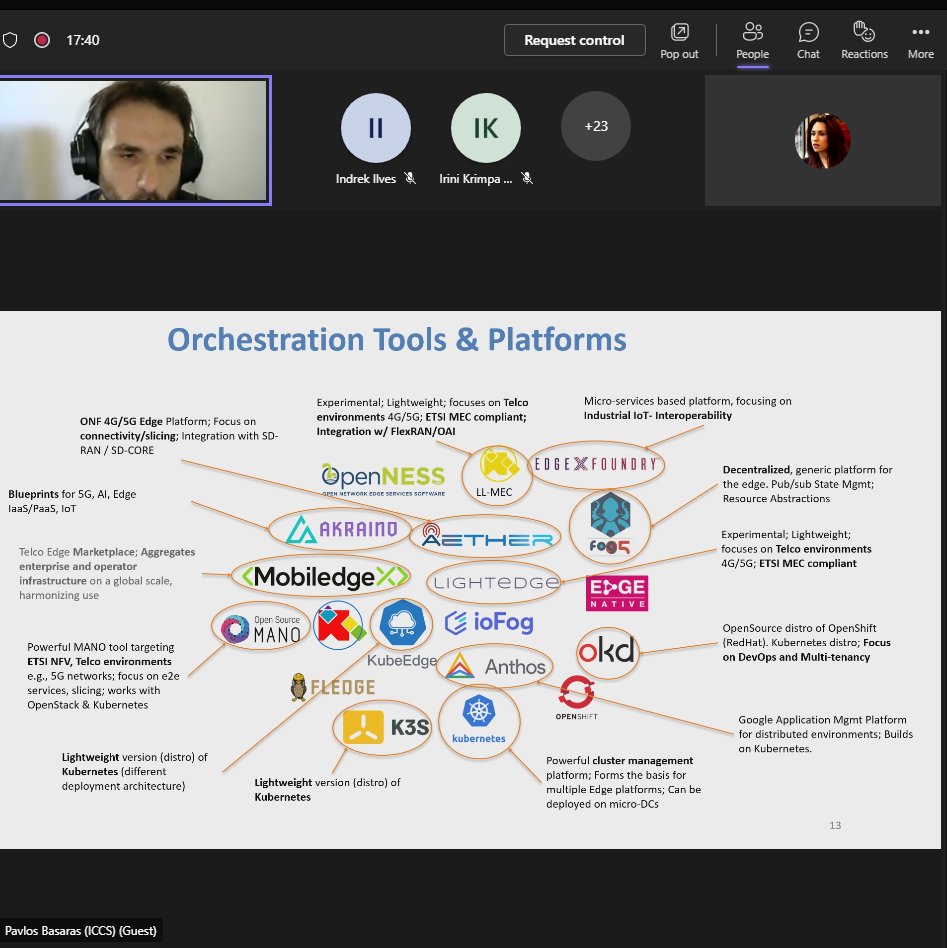
Task: Click the muted mic icon beside Indrek Ilves
Action: (x=410, y=178)
